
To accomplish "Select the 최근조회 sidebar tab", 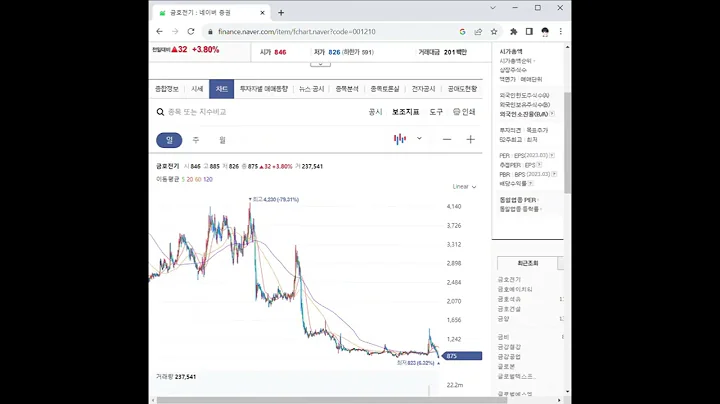I will pos(528,264).
